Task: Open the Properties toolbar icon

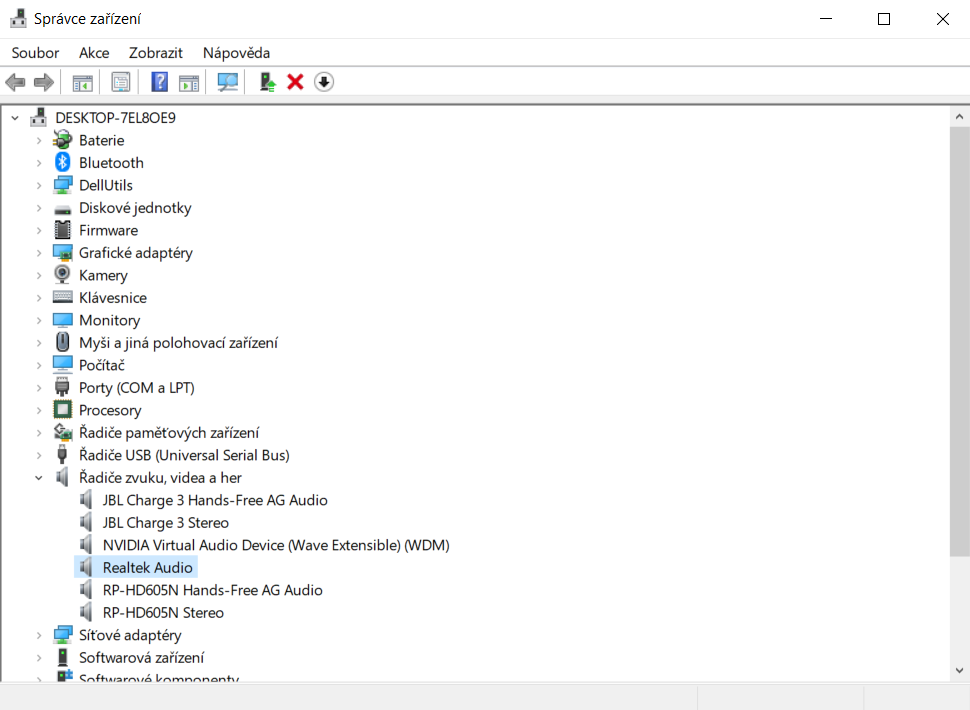Action: click(121, 82)
